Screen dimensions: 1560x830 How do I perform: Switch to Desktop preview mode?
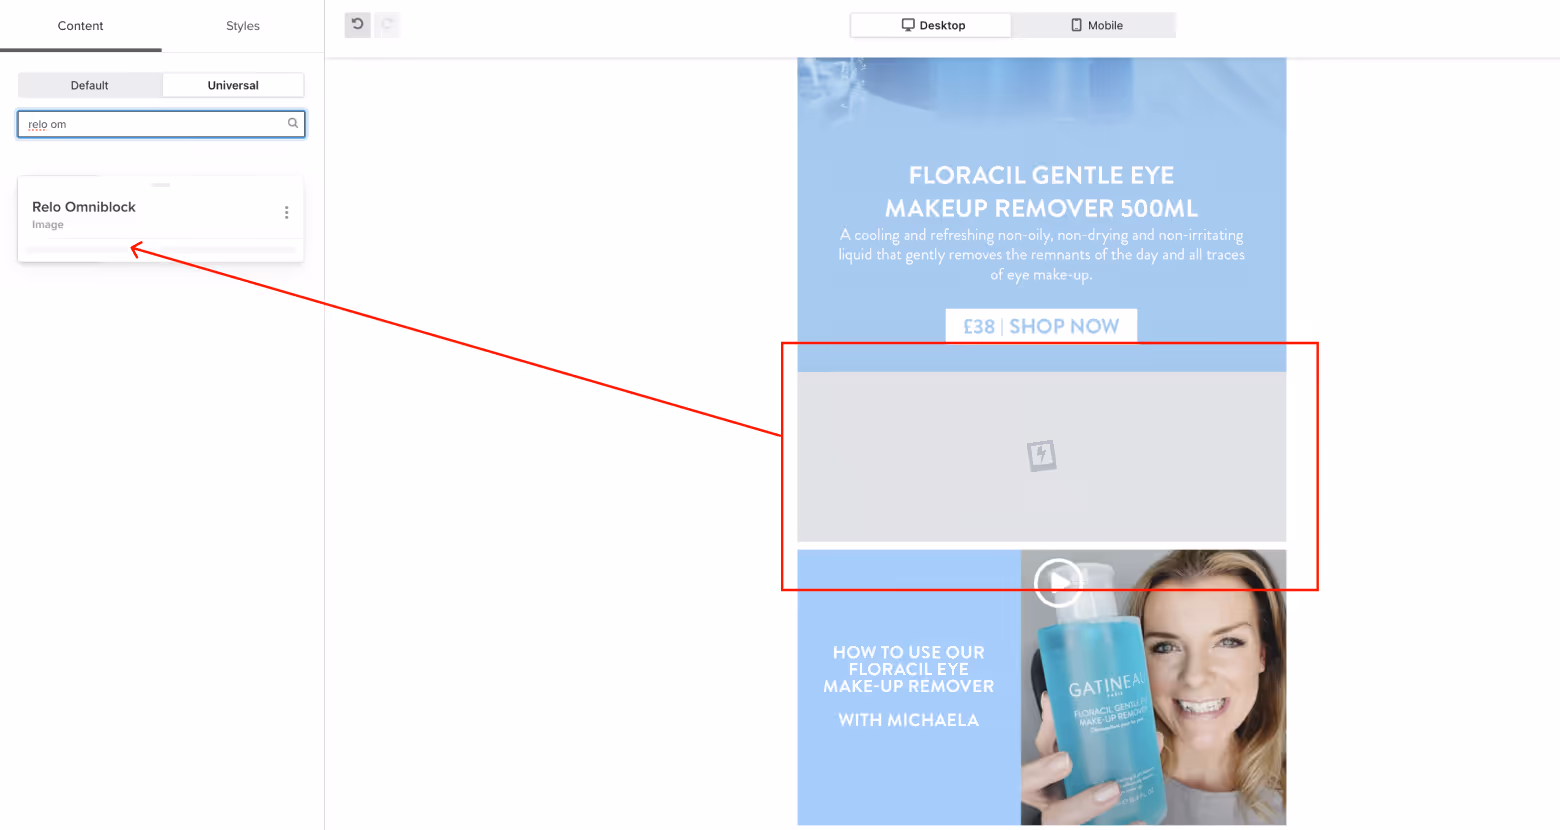(931, 25)
